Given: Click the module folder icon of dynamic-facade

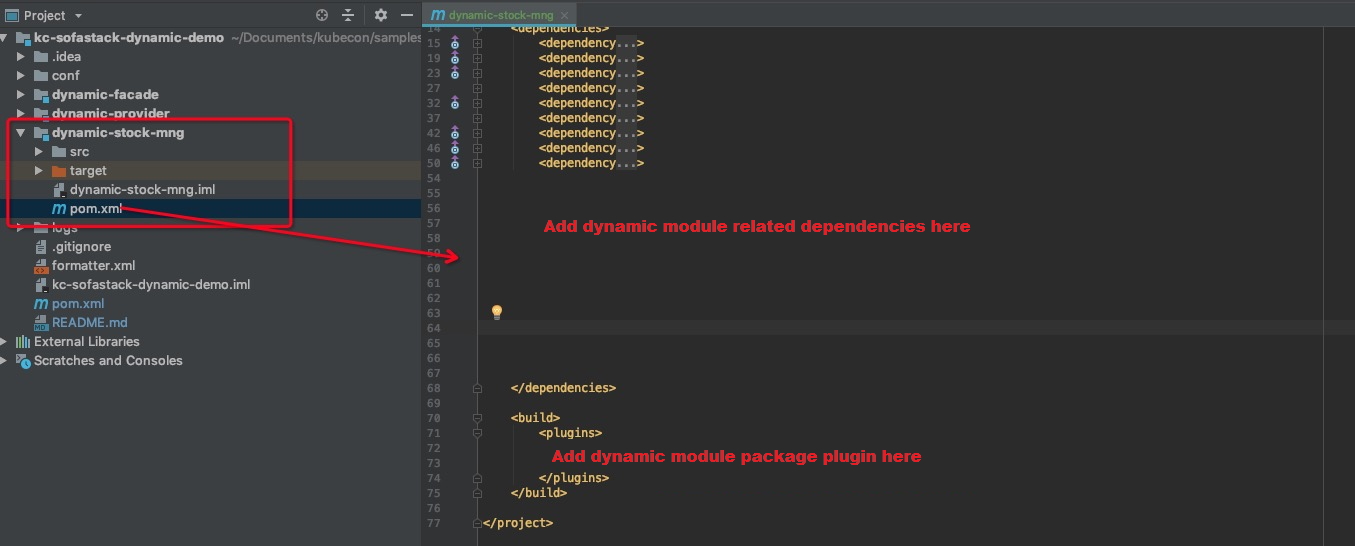Looking at the screenshot, I should [41, 95].
